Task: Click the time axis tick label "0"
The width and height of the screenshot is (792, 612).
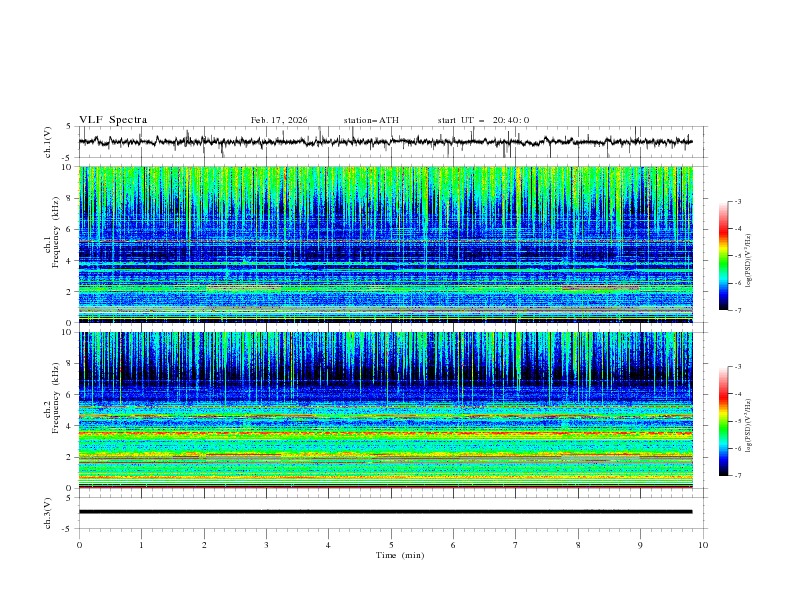Action: click(x=79, y=545)
